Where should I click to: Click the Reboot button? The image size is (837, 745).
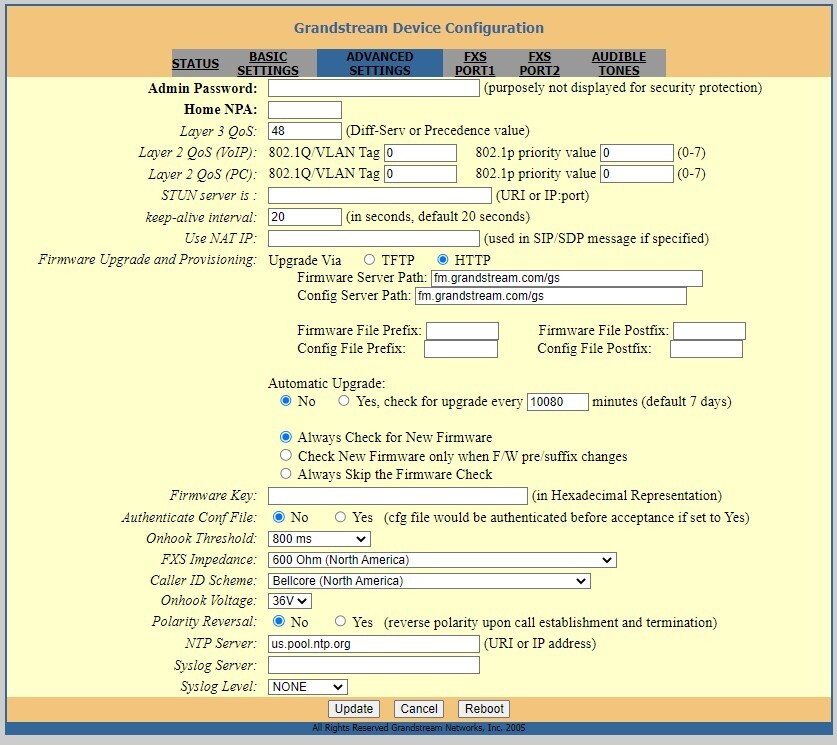tap(484, 709)
